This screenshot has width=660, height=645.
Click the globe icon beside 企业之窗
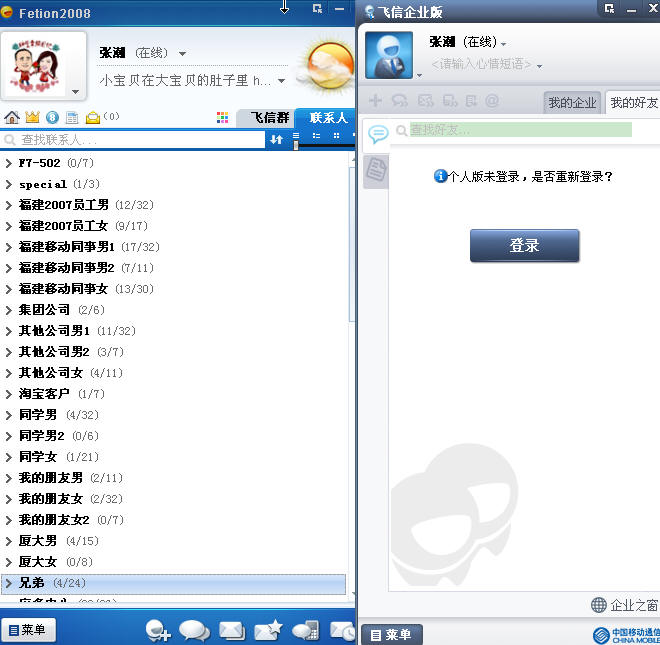click(x=599, y=605)
